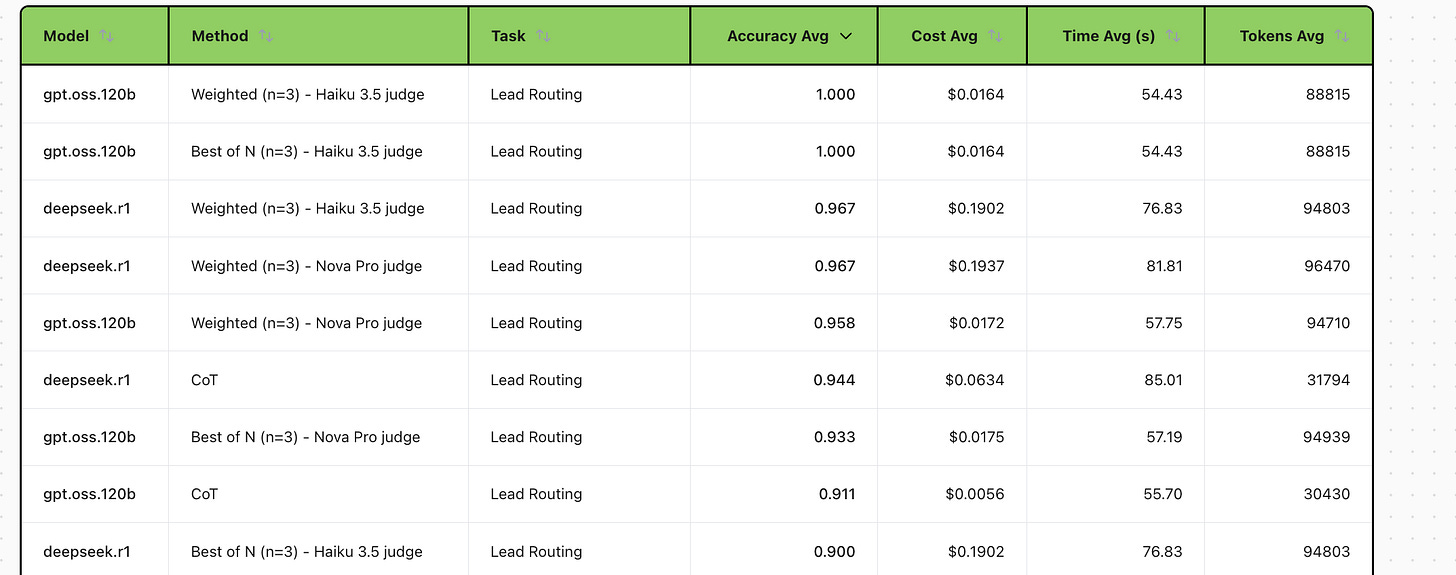Click the Tokens Avg header label
1456x575 pixels.
[x=1282, y=36]
